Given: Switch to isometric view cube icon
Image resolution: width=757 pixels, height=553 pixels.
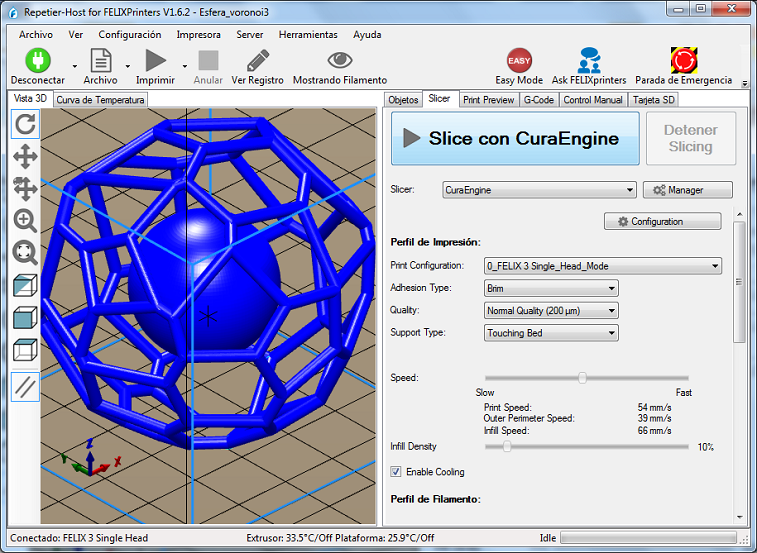Looking at the screenshot, I should point(25,285).
